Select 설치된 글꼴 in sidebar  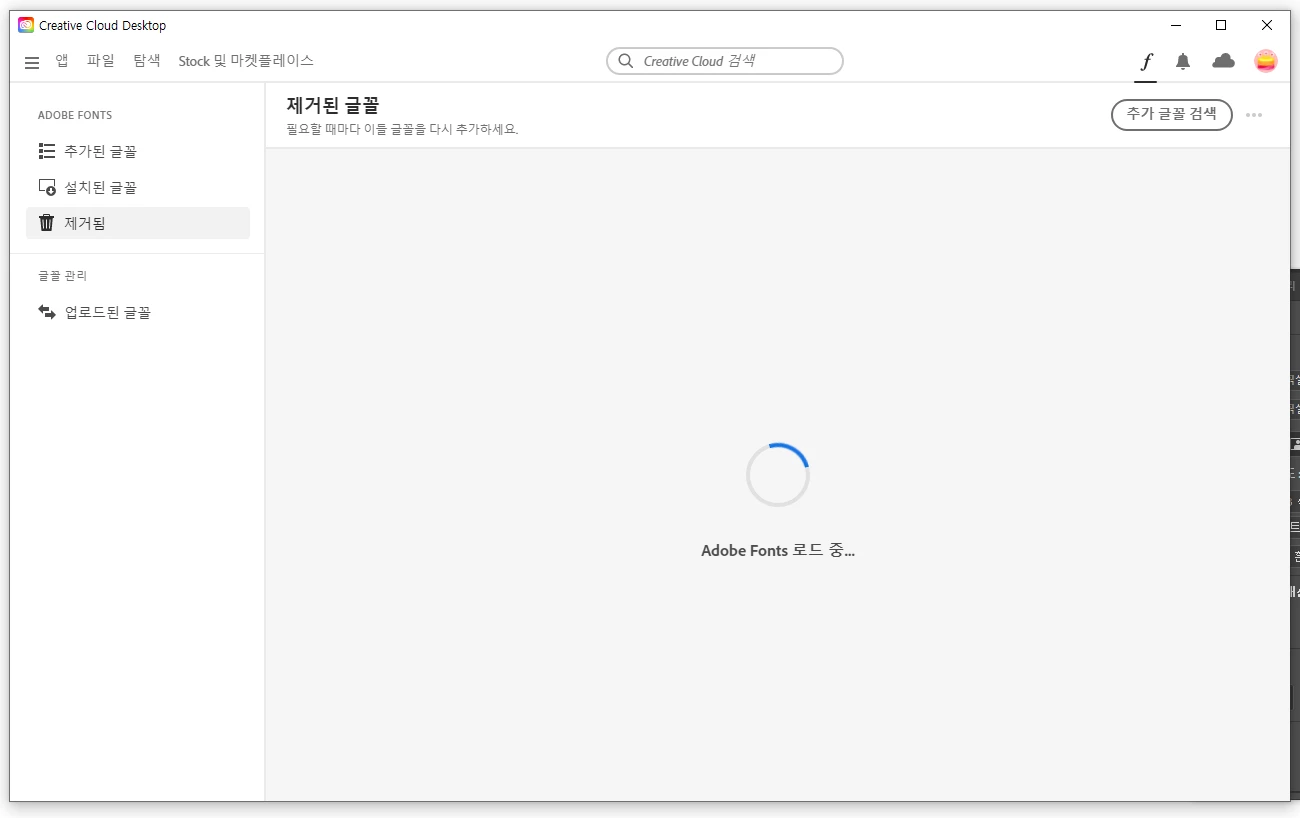coord(138,187)
